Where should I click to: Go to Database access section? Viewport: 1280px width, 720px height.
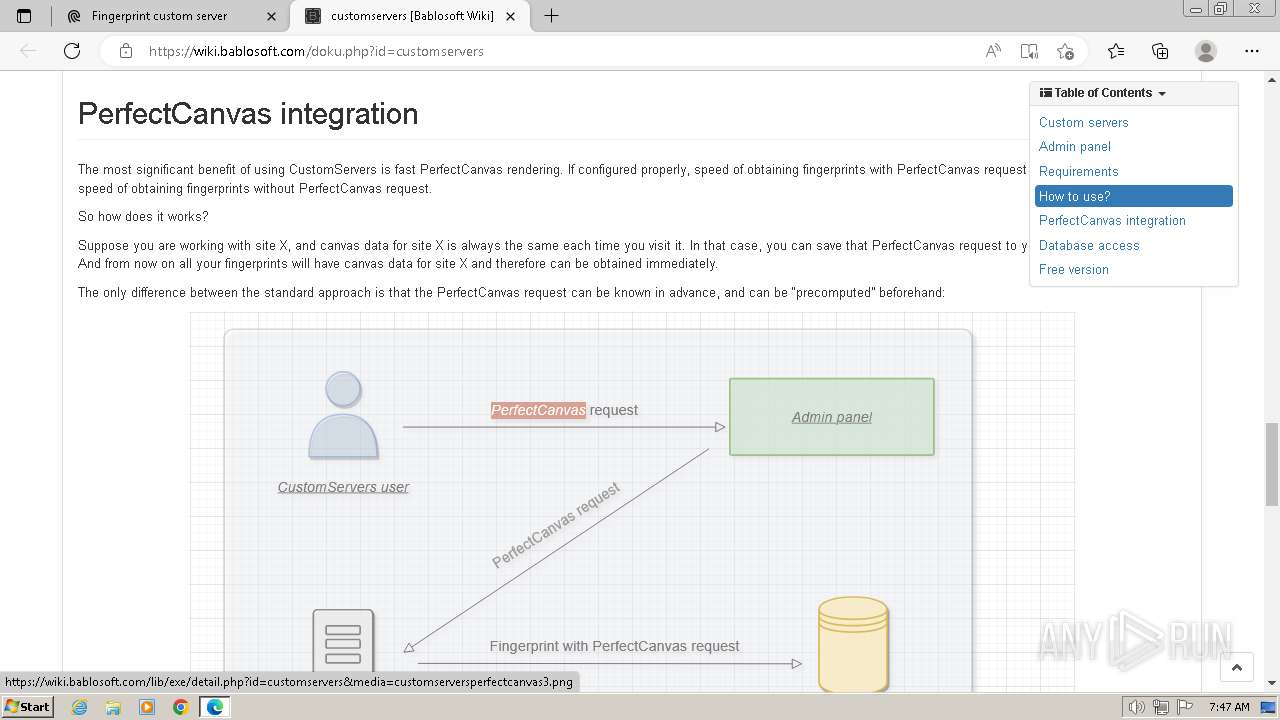tap(1089, 245)
